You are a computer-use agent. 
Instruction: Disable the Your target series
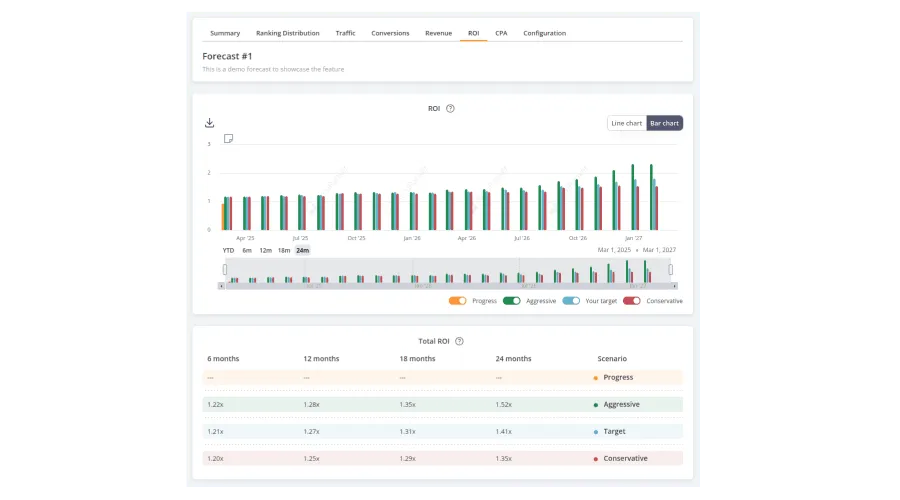click(x=571, y=300)
